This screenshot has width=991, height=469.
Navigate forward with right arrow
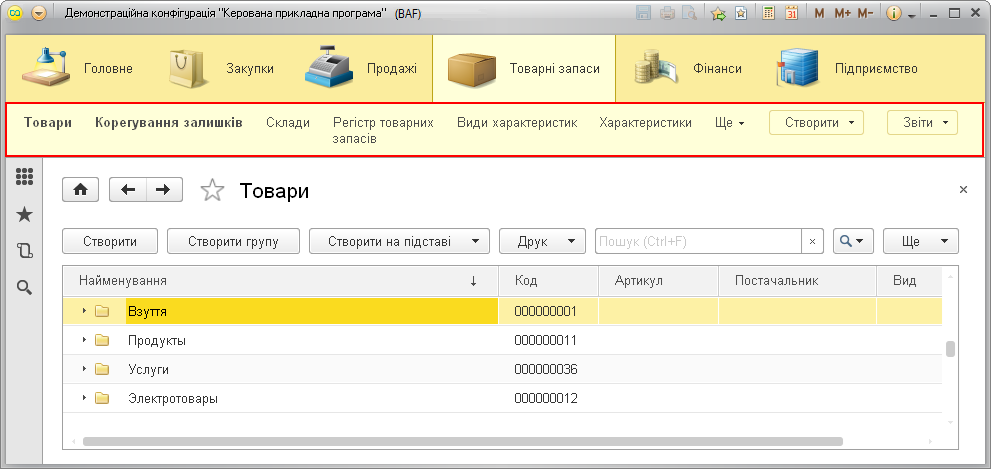click(x=164, y=190)
